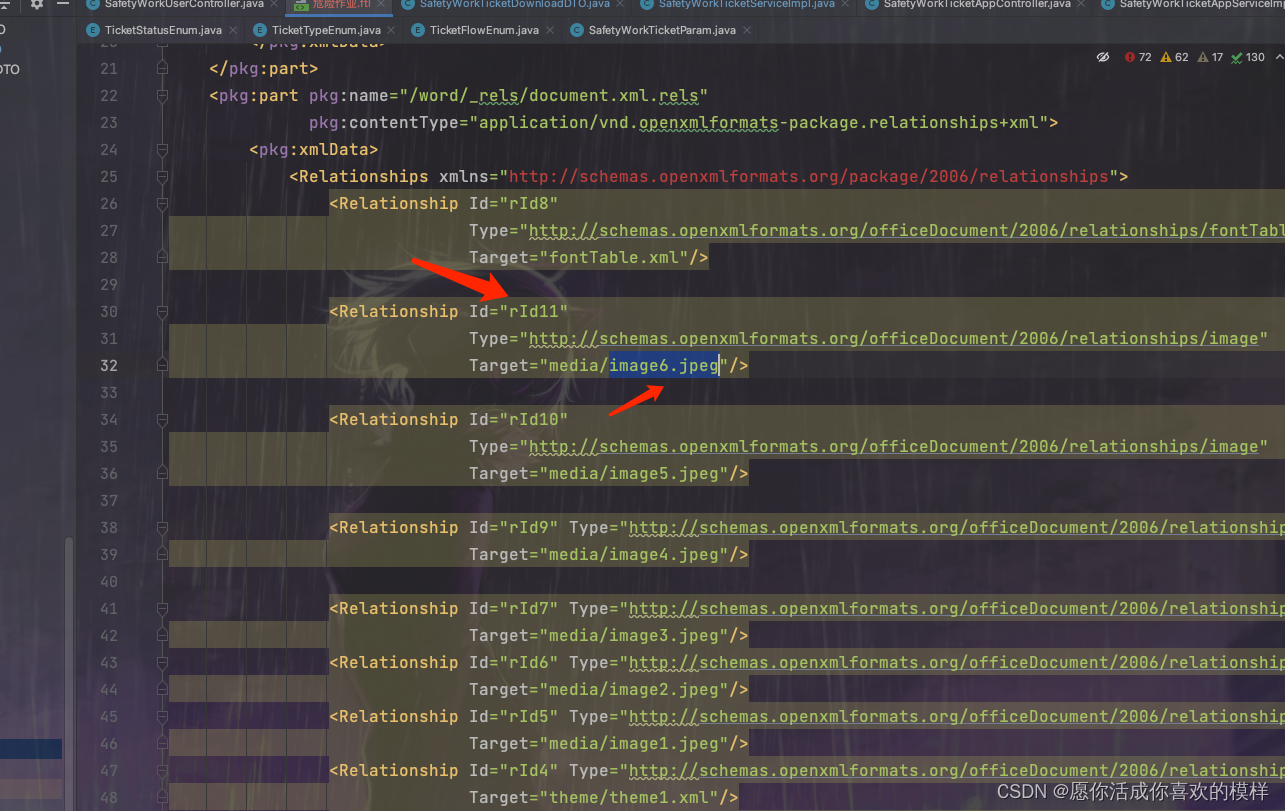
Task: Click the media/image2.jpeg target value
Action: 634,690
